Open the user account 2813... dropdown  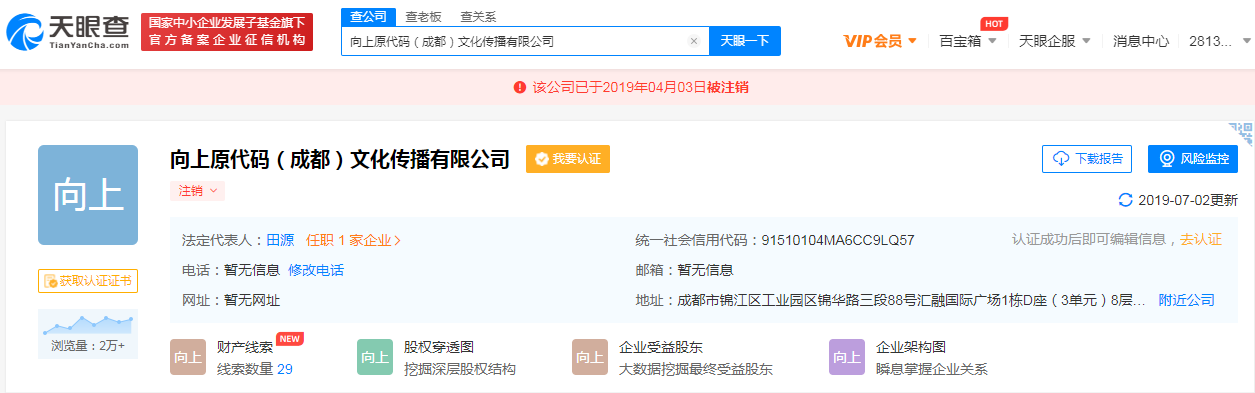1219,41
